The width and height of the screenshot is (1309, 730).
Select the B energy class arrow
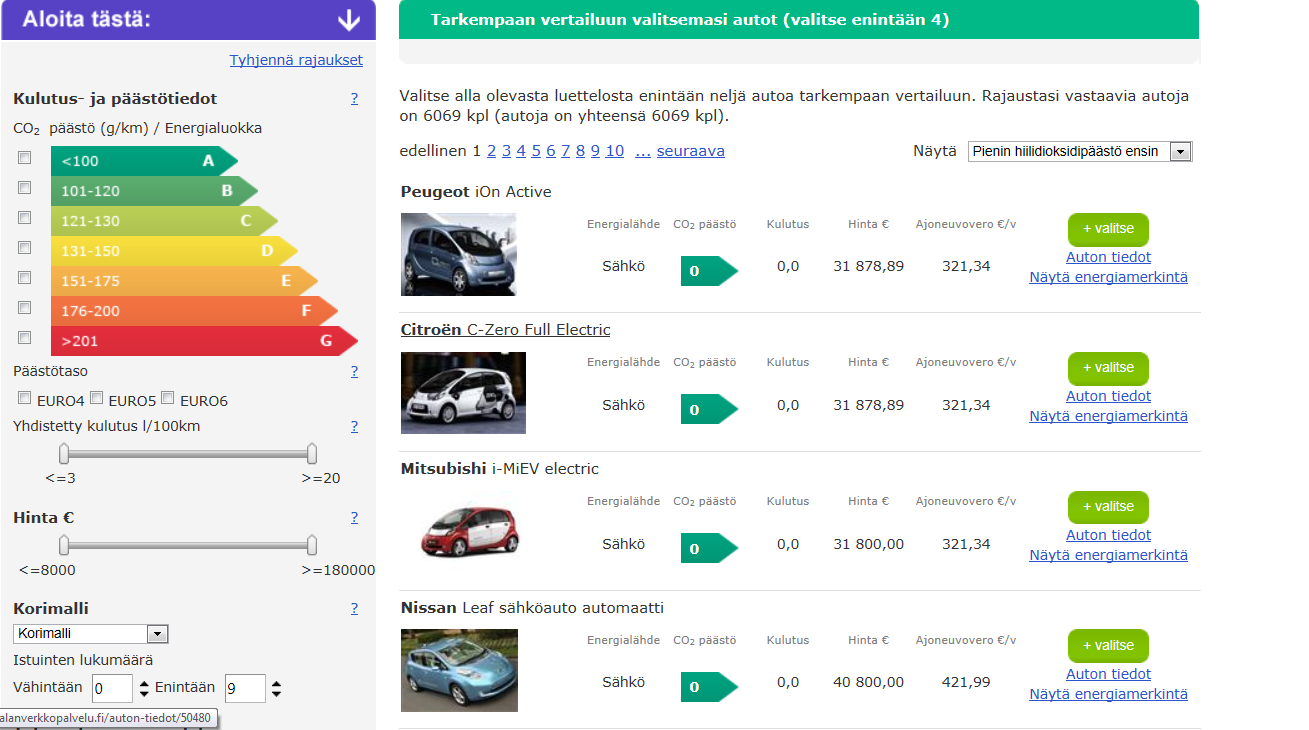pos(154,191)
